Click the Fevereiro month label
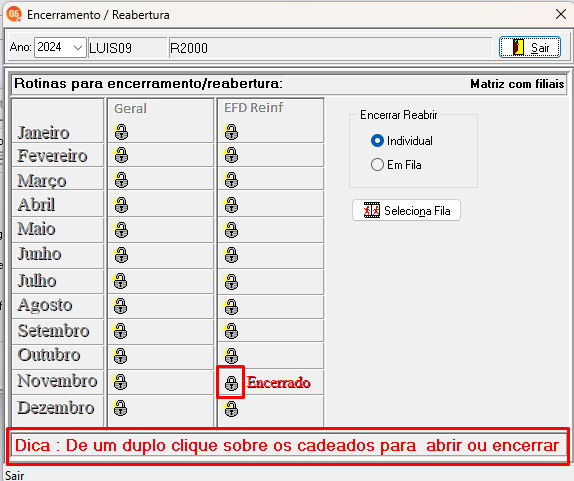This screenshot has width=574, height=481. pyautogui.click(x=52, y=156)
